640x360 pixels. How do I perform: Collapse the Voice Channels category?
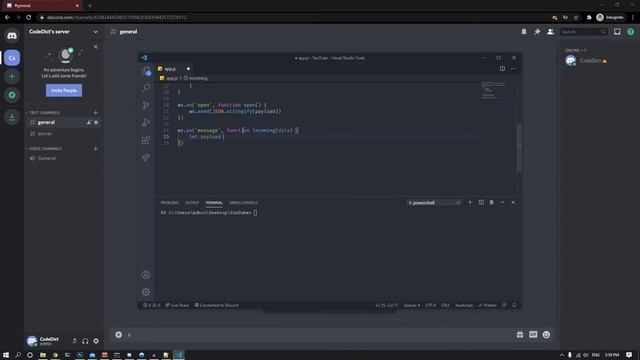[45, 149]
